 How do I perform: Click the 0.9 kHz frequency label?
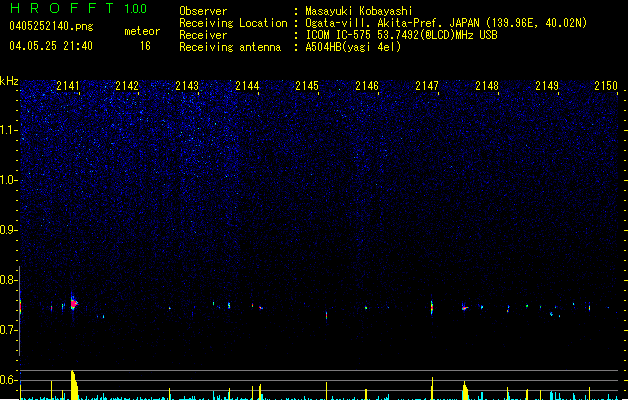tap(8, 230)
